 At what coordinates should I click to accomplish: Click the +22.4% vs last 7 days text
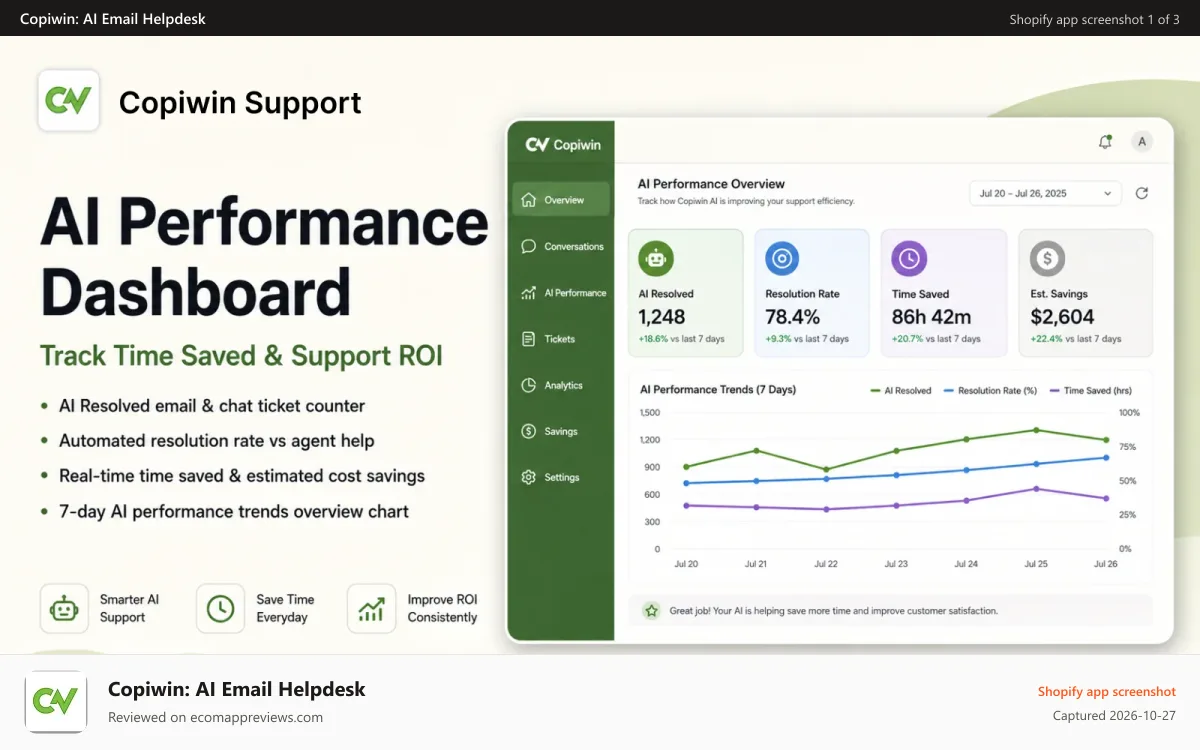point(1075,339)
